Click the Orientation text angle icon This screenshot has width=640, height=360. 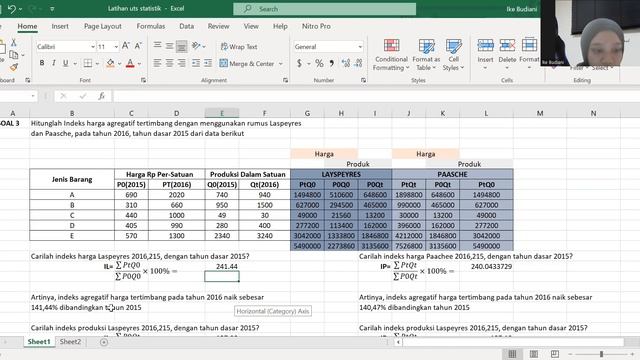tap(196, 46)
